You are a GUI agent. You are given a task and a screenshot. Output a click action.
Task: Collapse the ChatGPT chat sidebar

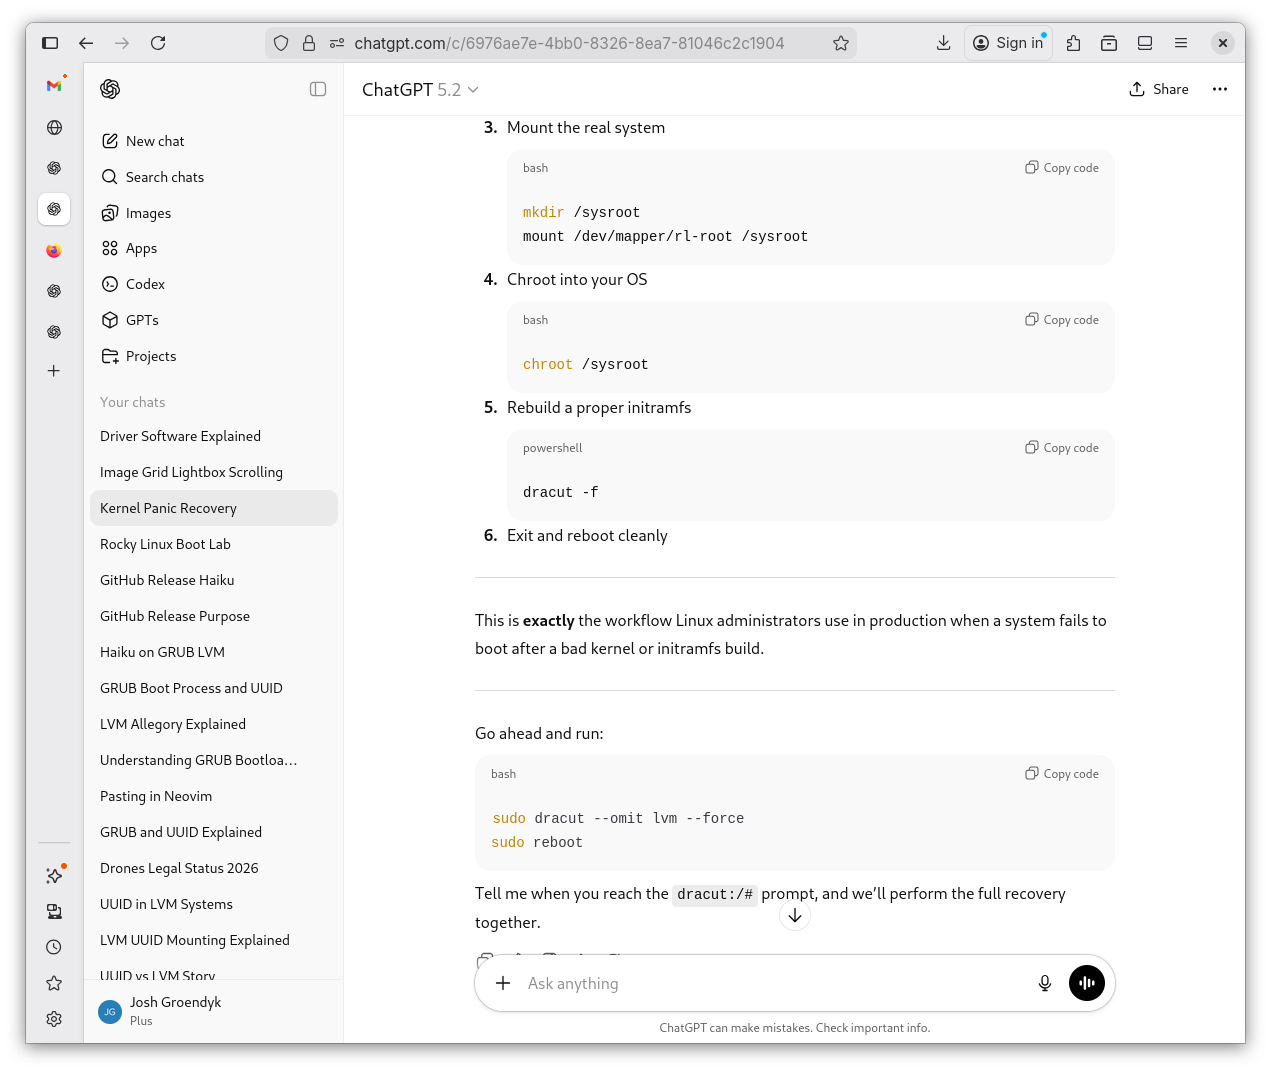pos(318,89)
